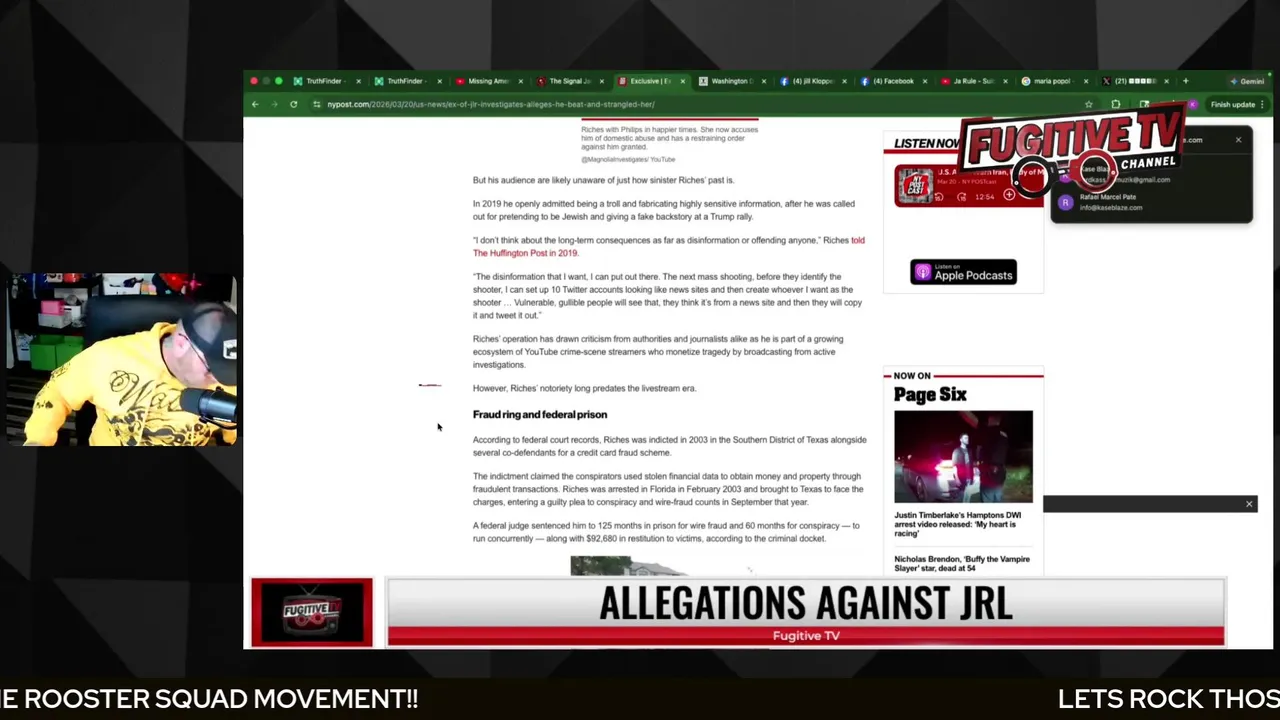Reload the nypost.com page
Screen dimensions: 1280x720
click(293, 104)
